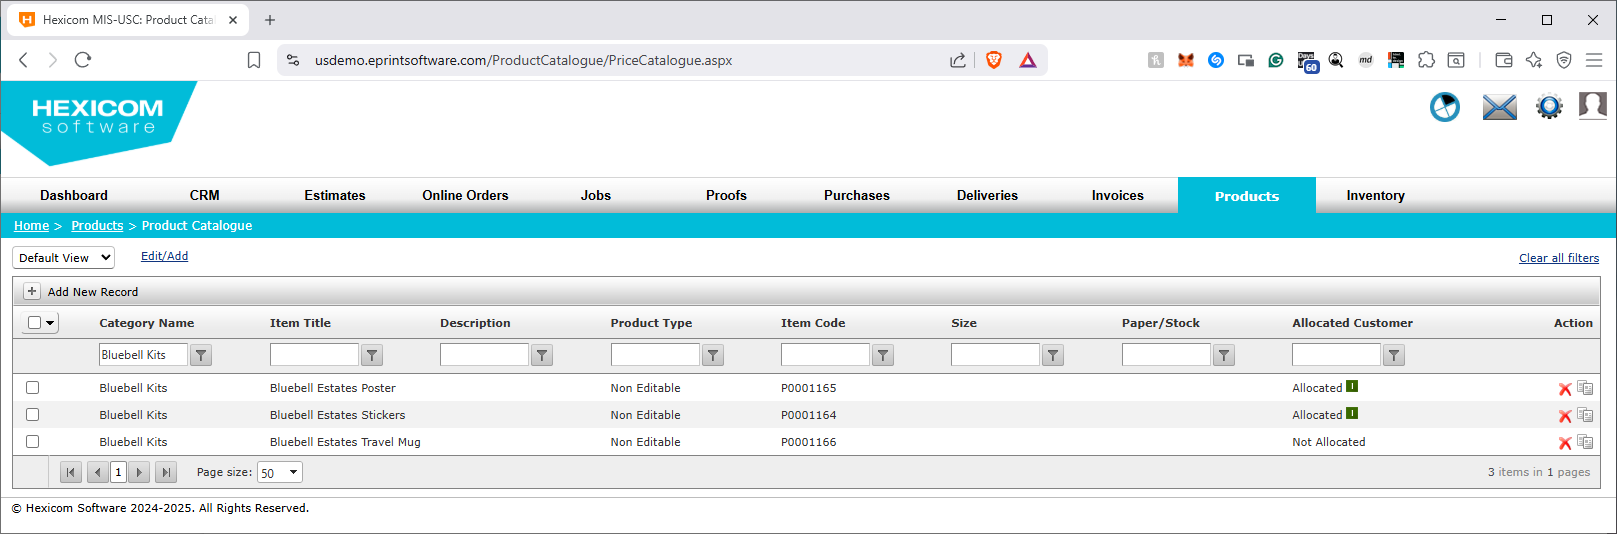Toggle the select-all checkbox in header

(35, 322)
